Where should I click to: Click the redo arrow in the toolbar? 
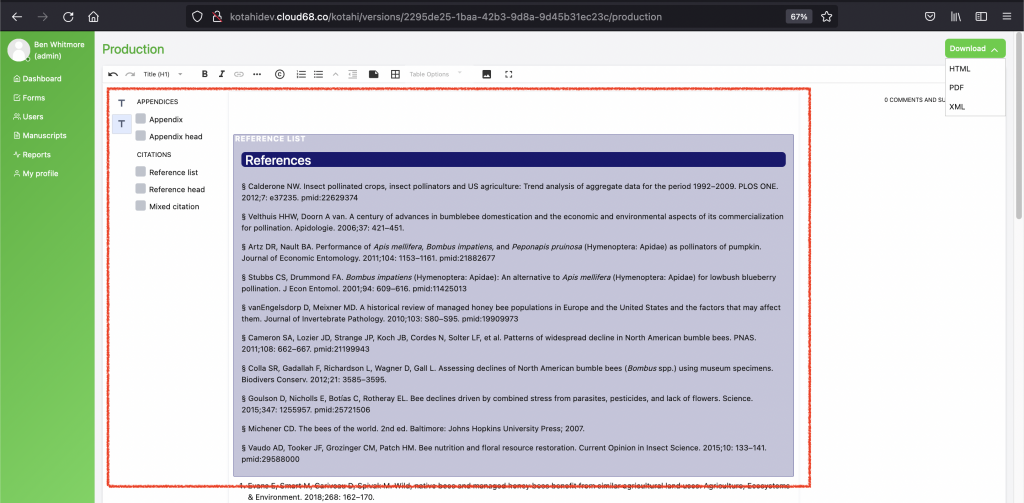tap(130, 74)
